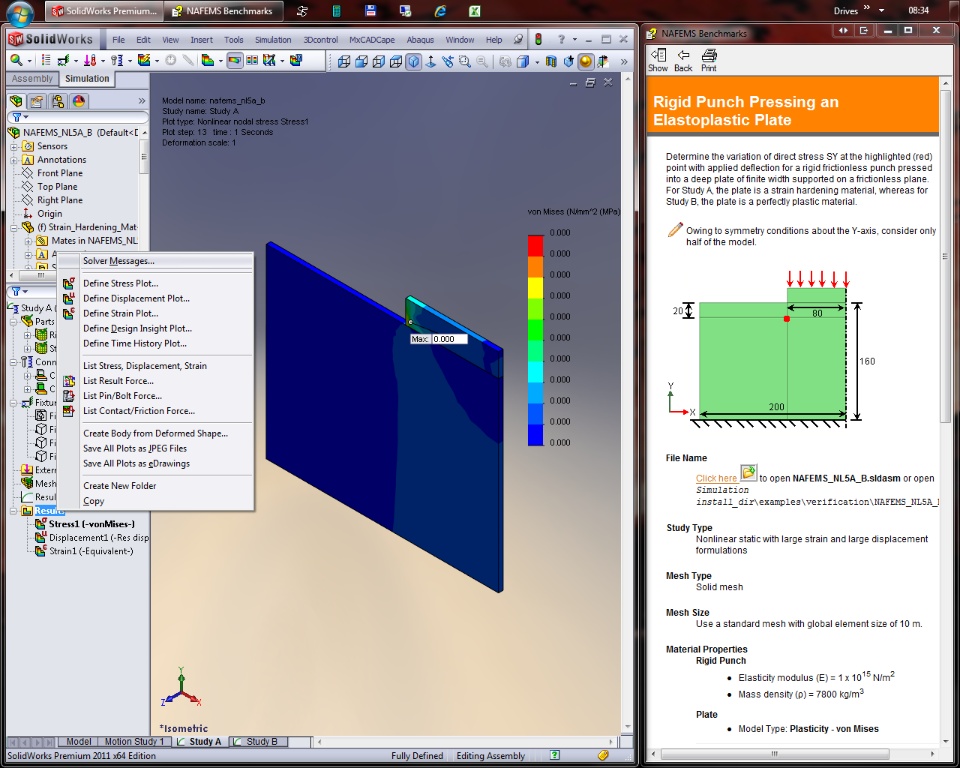Expand the Annotations tree node
This screenshot has height=768, width=960.
[13, 160]
